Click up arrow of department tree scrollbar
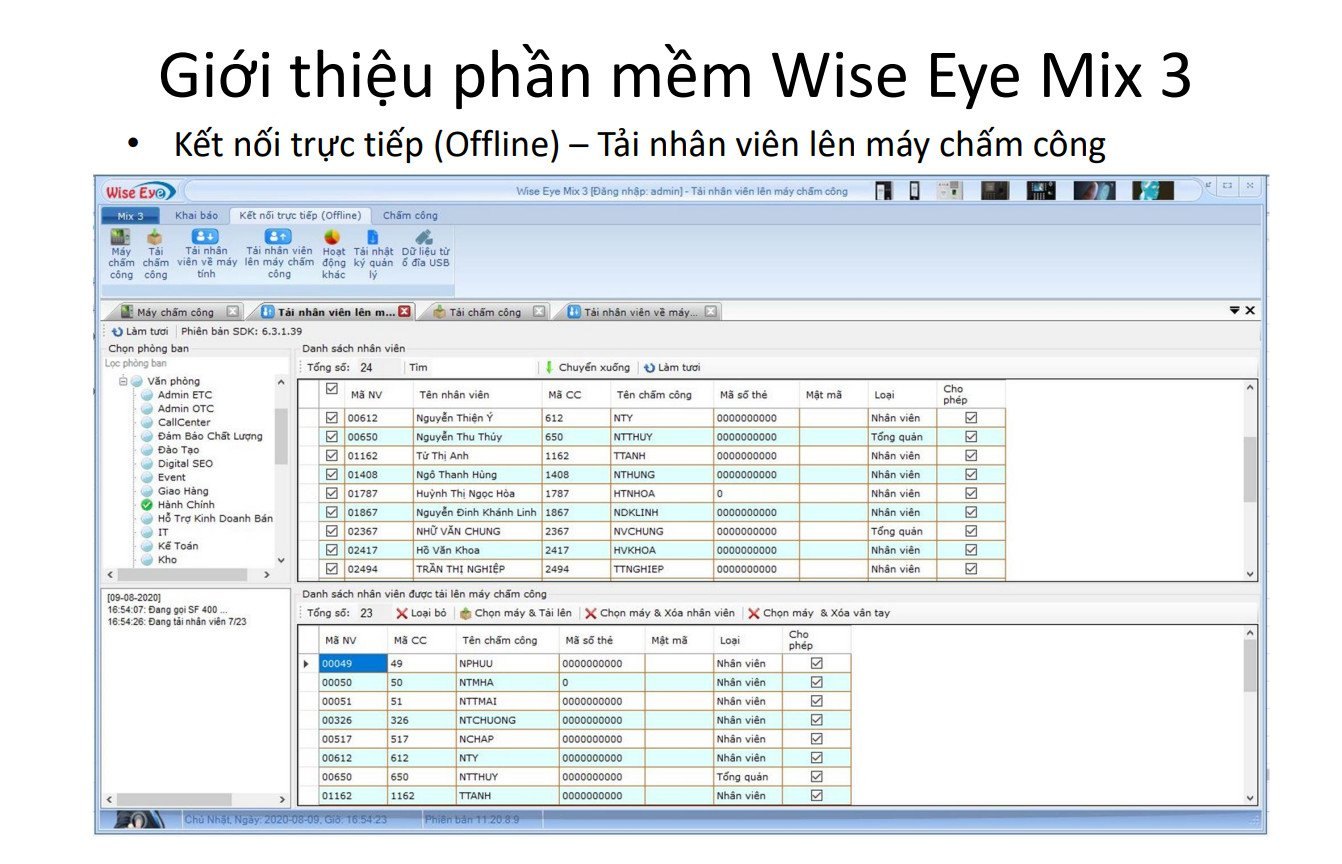 (x=281, y=382)
